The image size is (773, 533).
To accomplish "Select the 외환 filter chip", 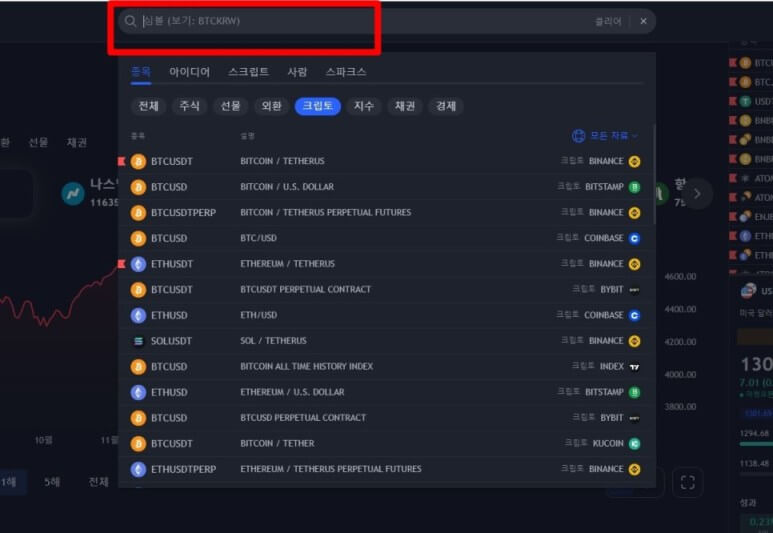I will [271, 106].
